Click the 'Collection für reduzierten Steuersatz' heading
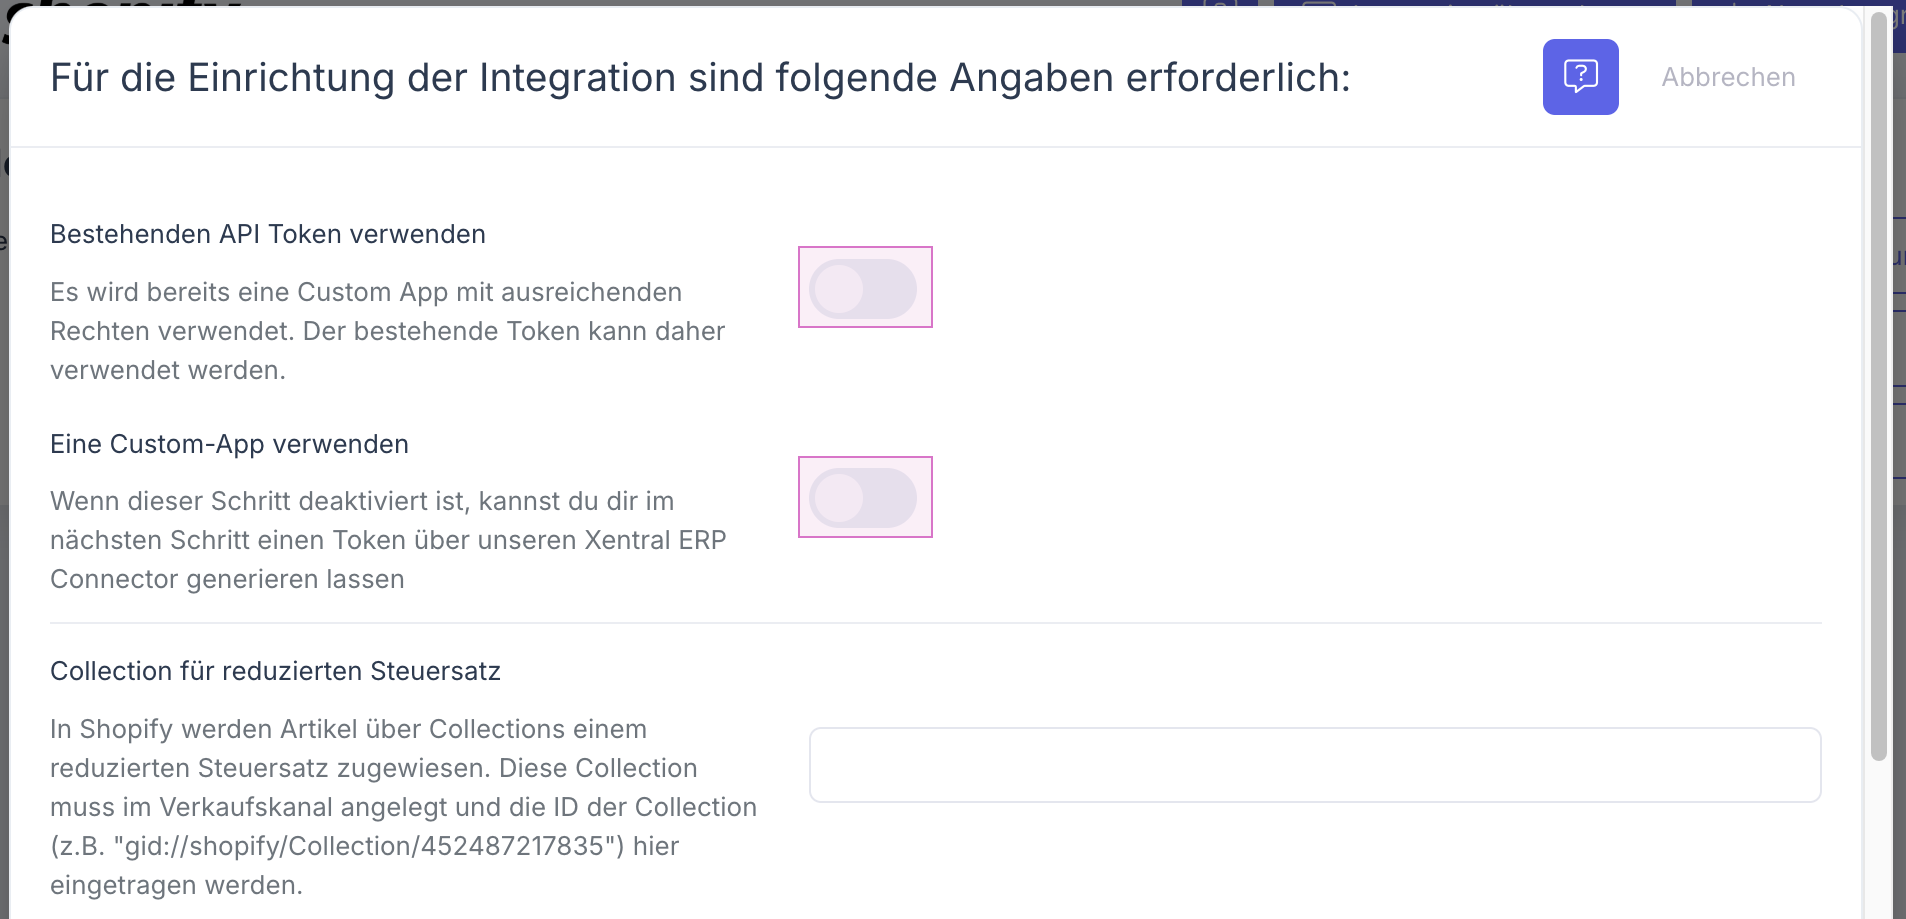1906x919 pixels. tap(275, 671)
